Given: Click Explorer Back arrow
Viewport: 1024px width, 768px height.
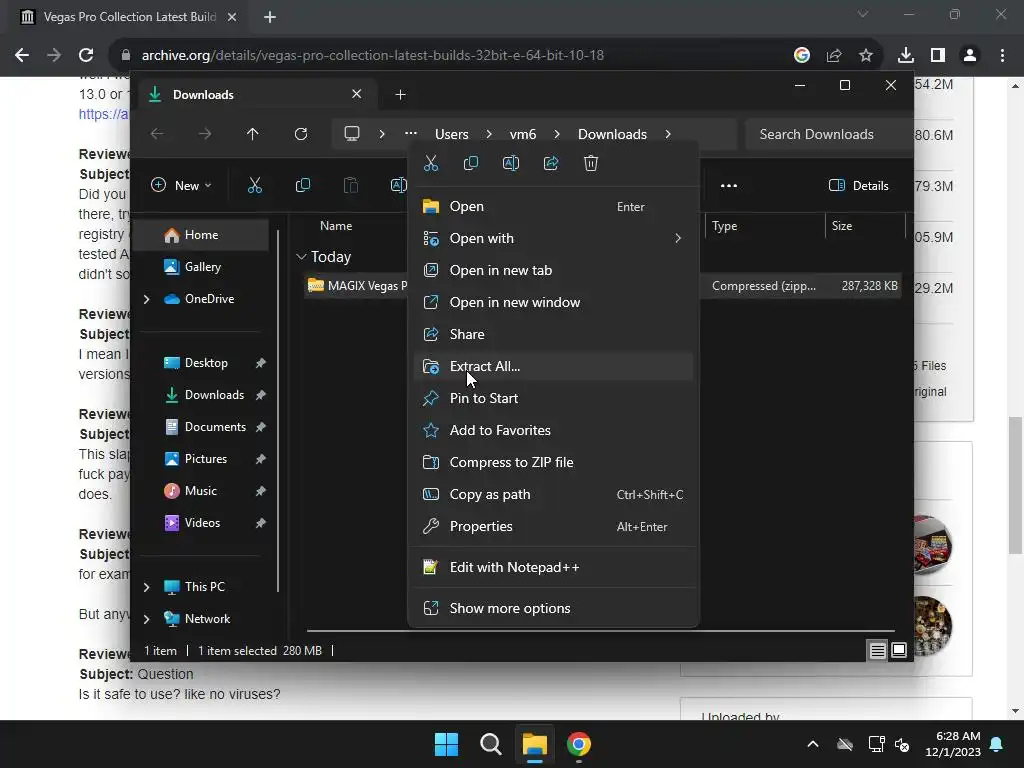Looking at the screenshot, I should (x=157, y=134).
